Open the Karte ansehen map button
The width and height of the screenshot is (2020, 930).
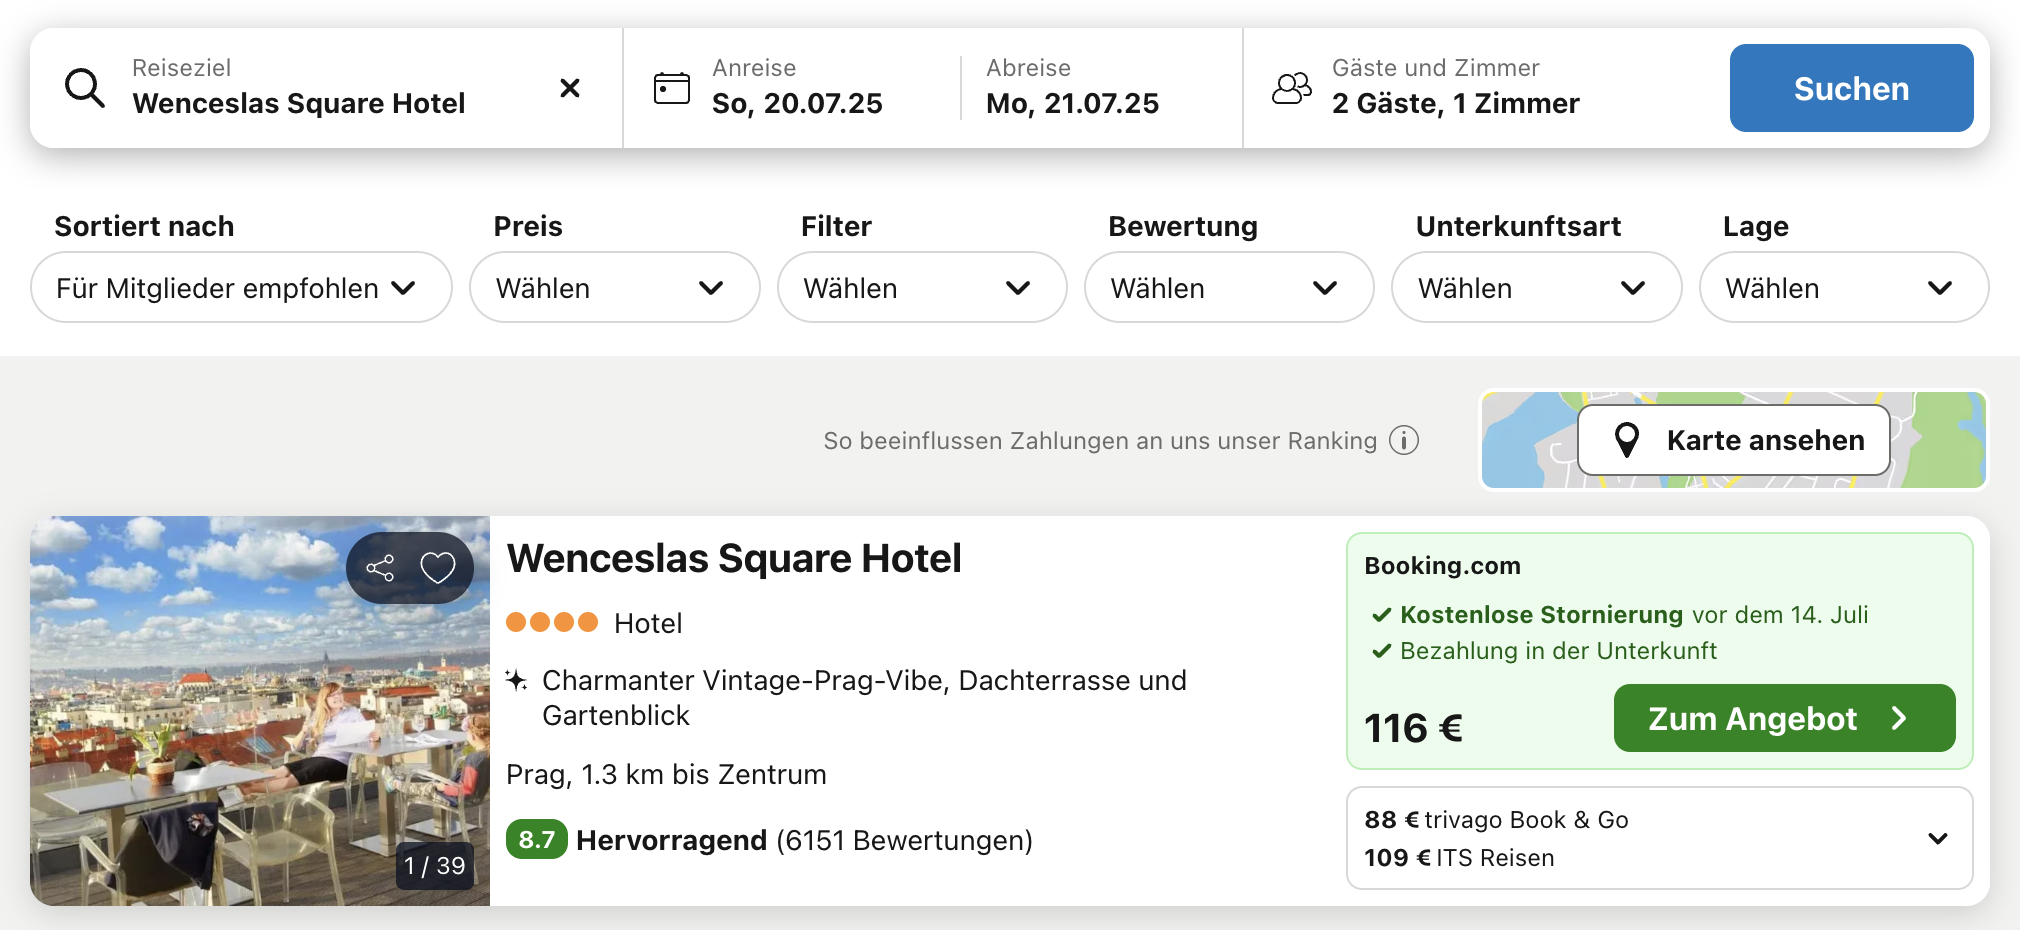click(x=1734, y=440)
